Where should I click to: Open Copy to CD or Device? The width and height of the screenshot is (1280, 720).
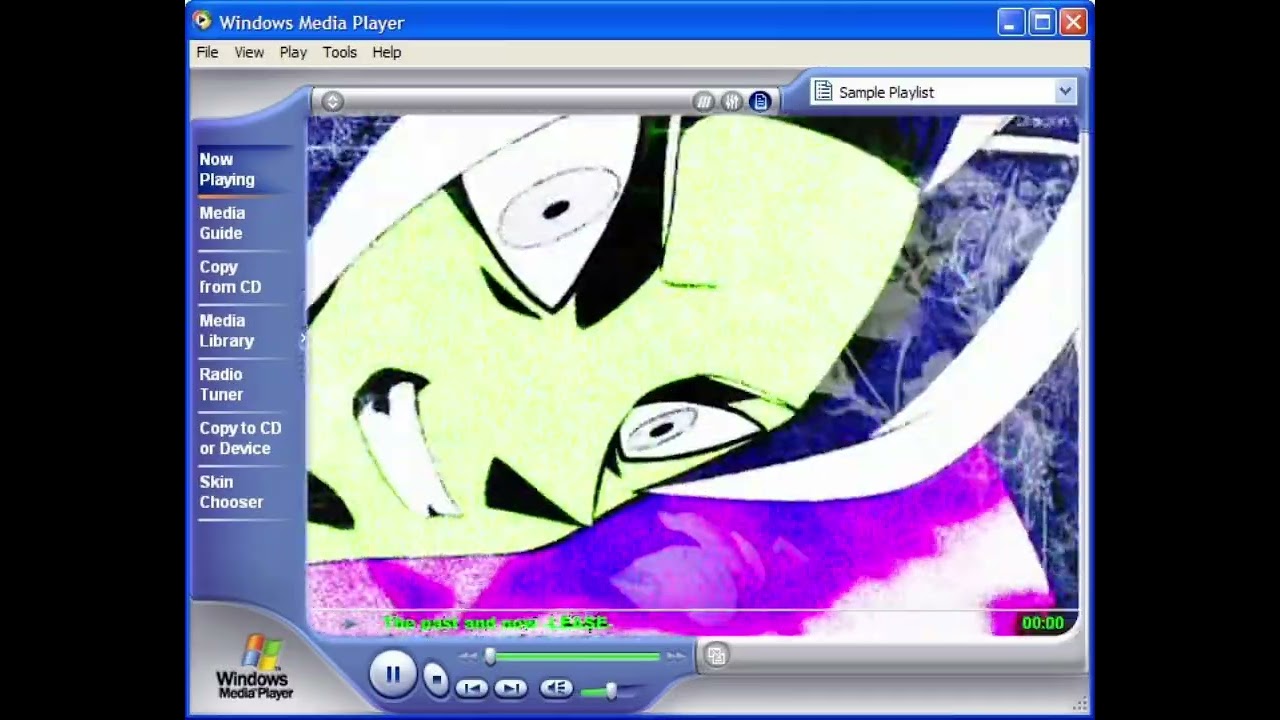pyautogui.click(x=243, y=438)
